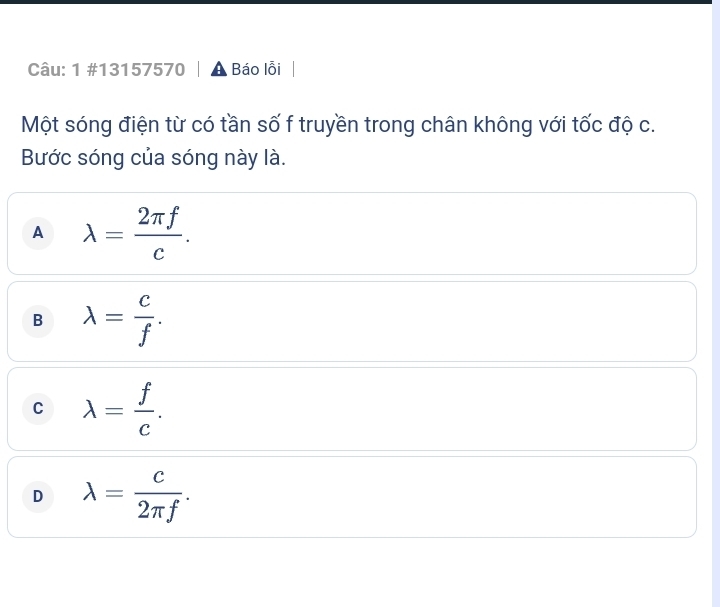Image resolution: width=720 pixels, height=607 pixels.
Task: Select the letter A answer badge
Action: point(38,233)
